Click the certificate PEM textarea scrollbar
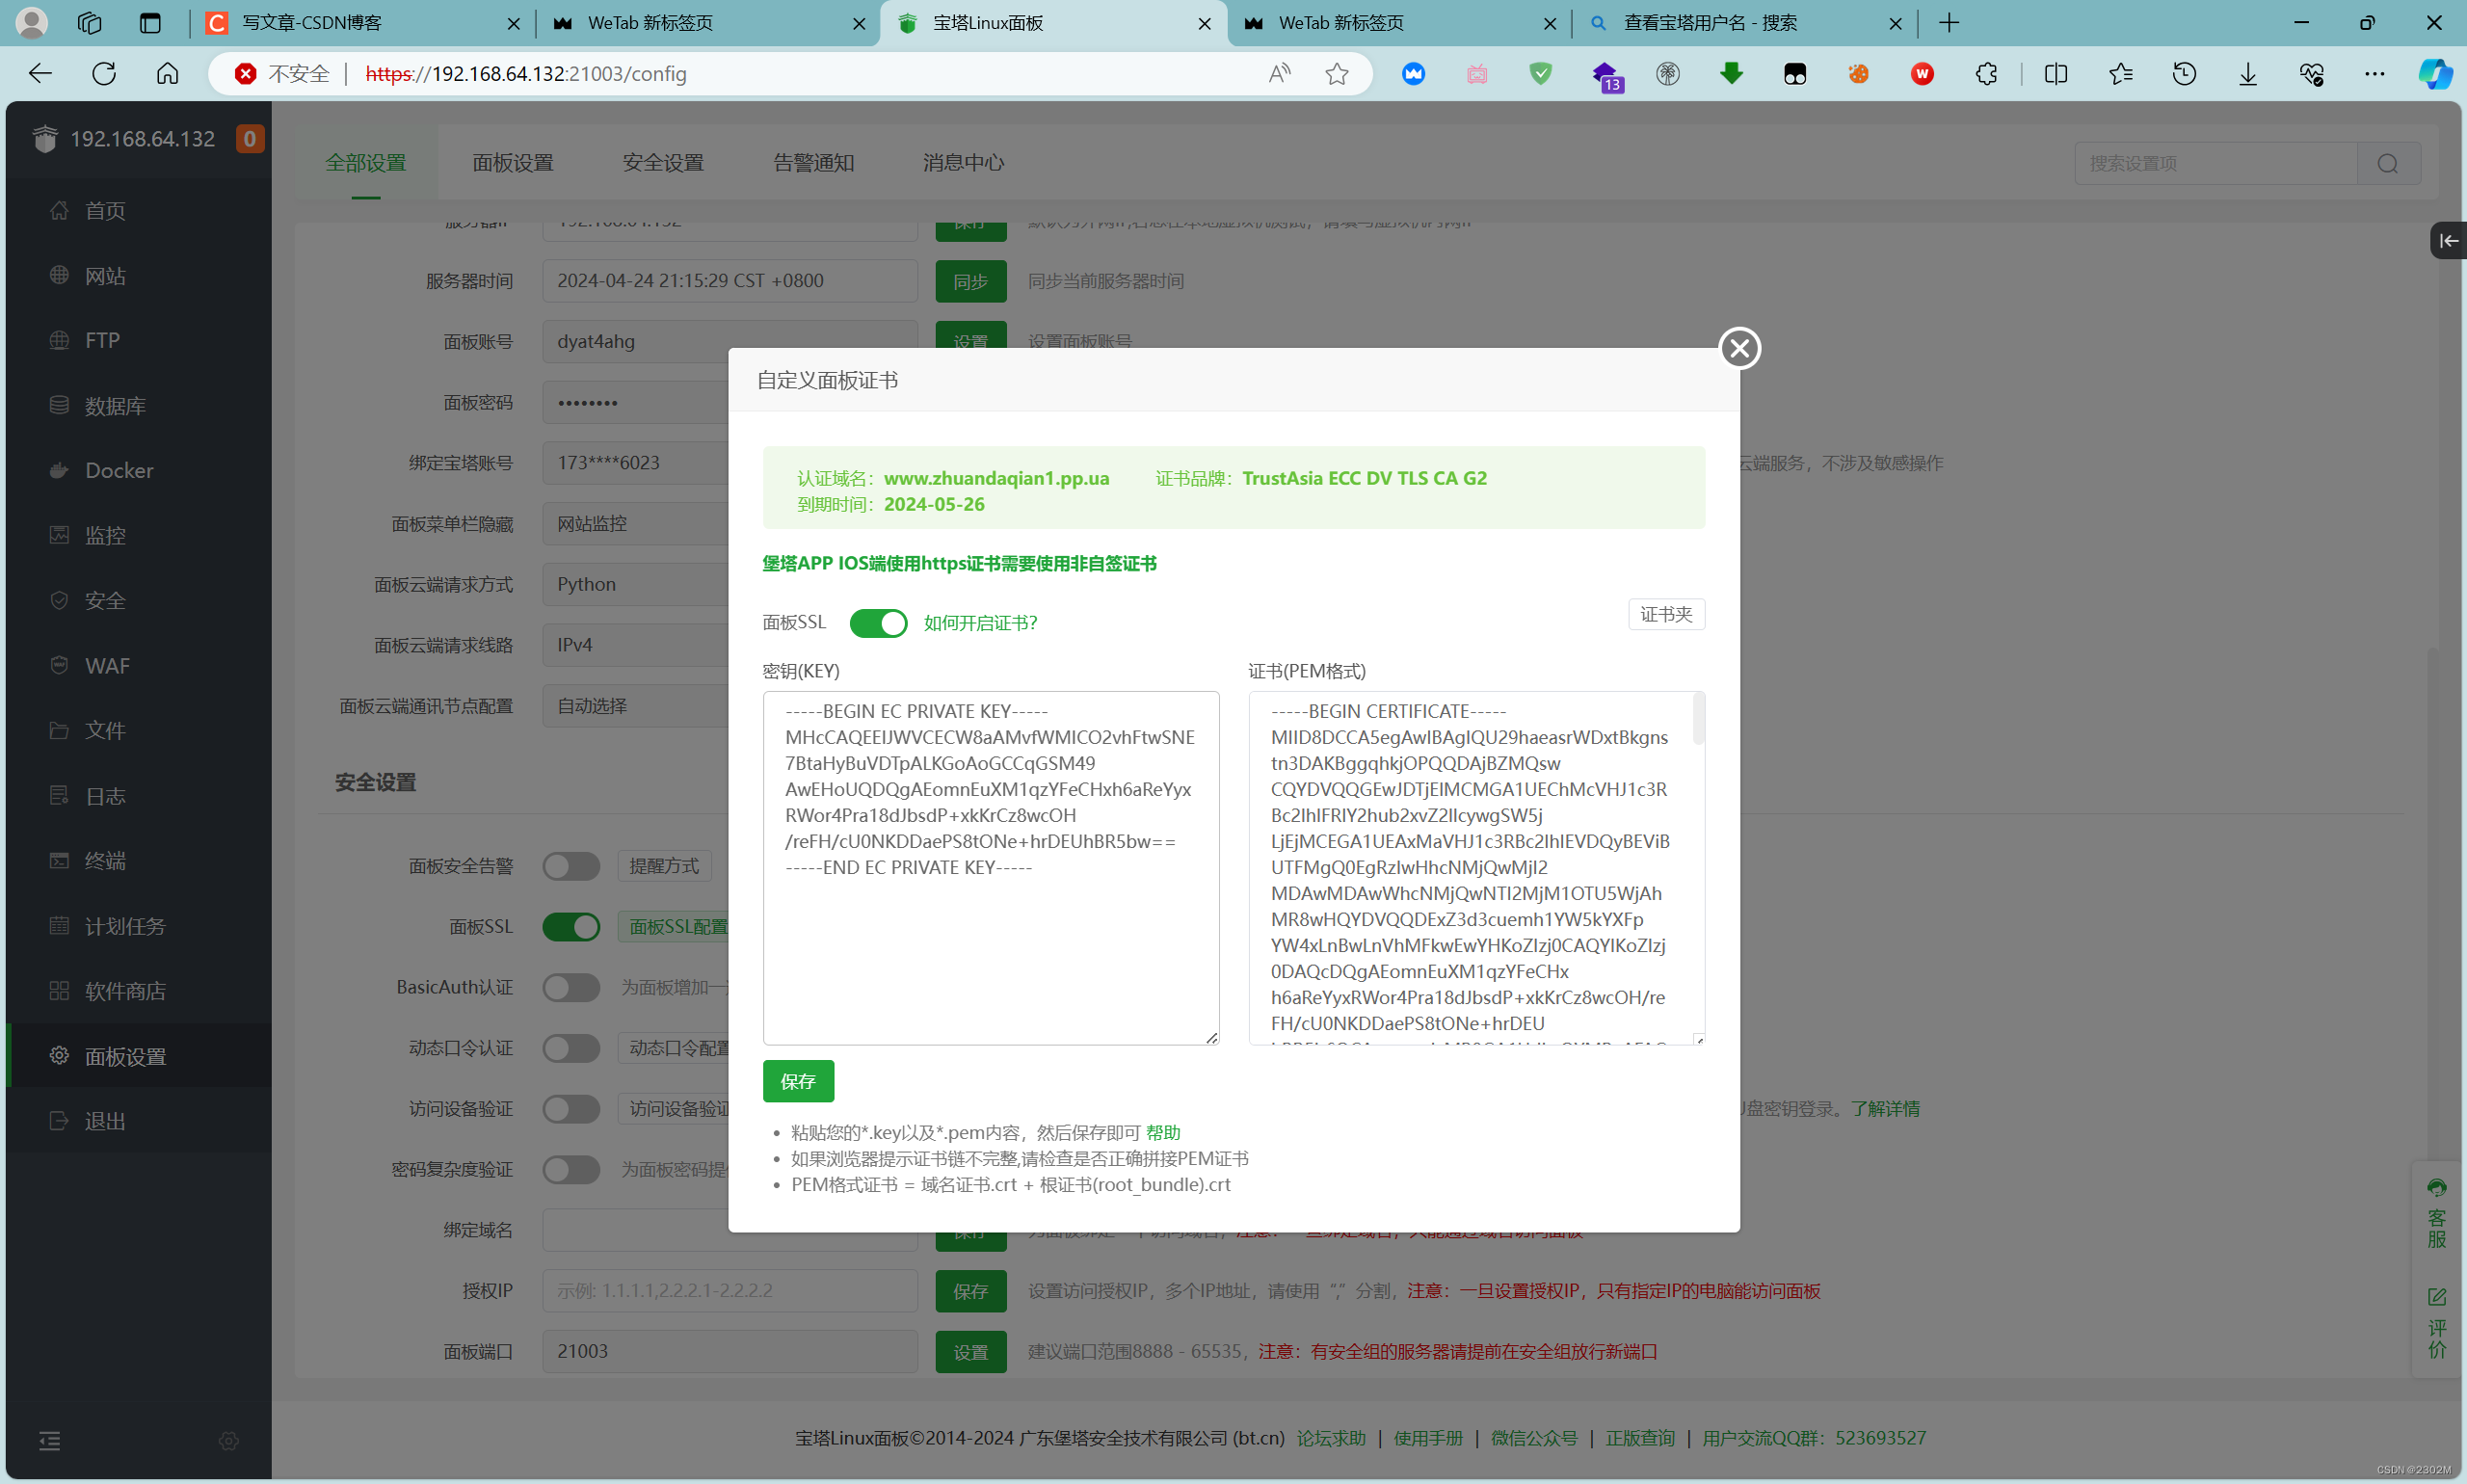Image resolution: width=2467 pixels, height=1484 pixels. 1697,720
